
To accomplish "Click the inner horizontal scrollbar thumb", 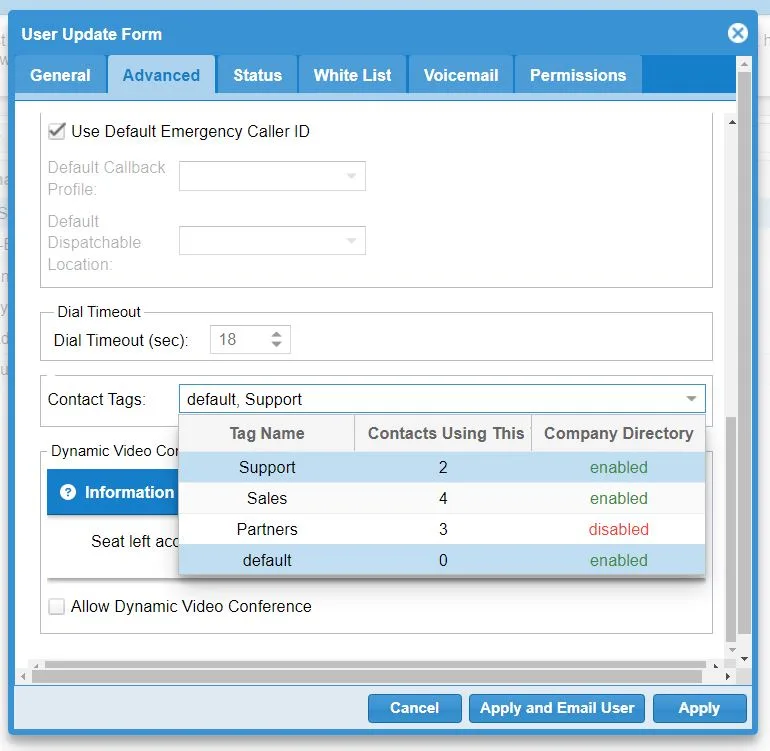I will tap(375, 665).
